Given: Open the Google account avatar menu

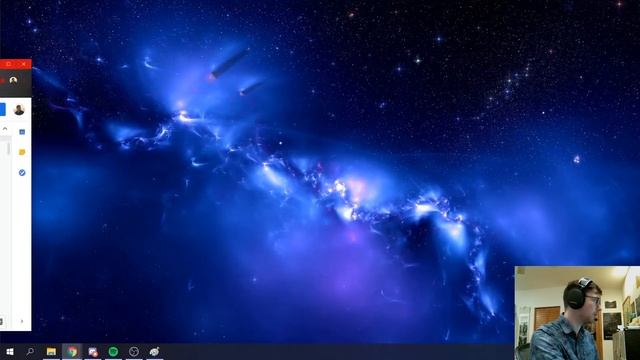Looking at the screenshot, I should click(x=19, y=109).
